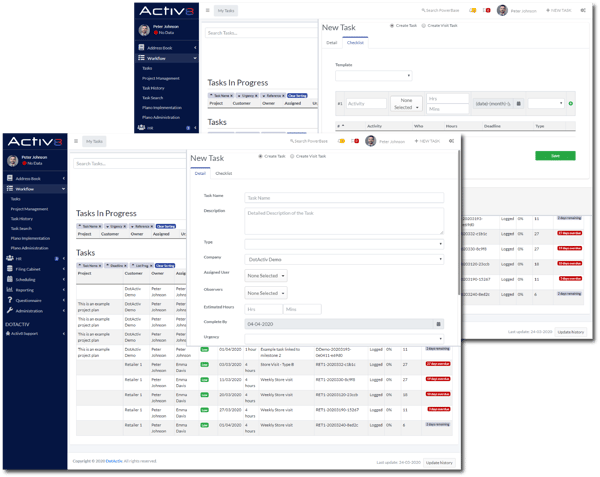Switch to Detail tab in back window

331,42
